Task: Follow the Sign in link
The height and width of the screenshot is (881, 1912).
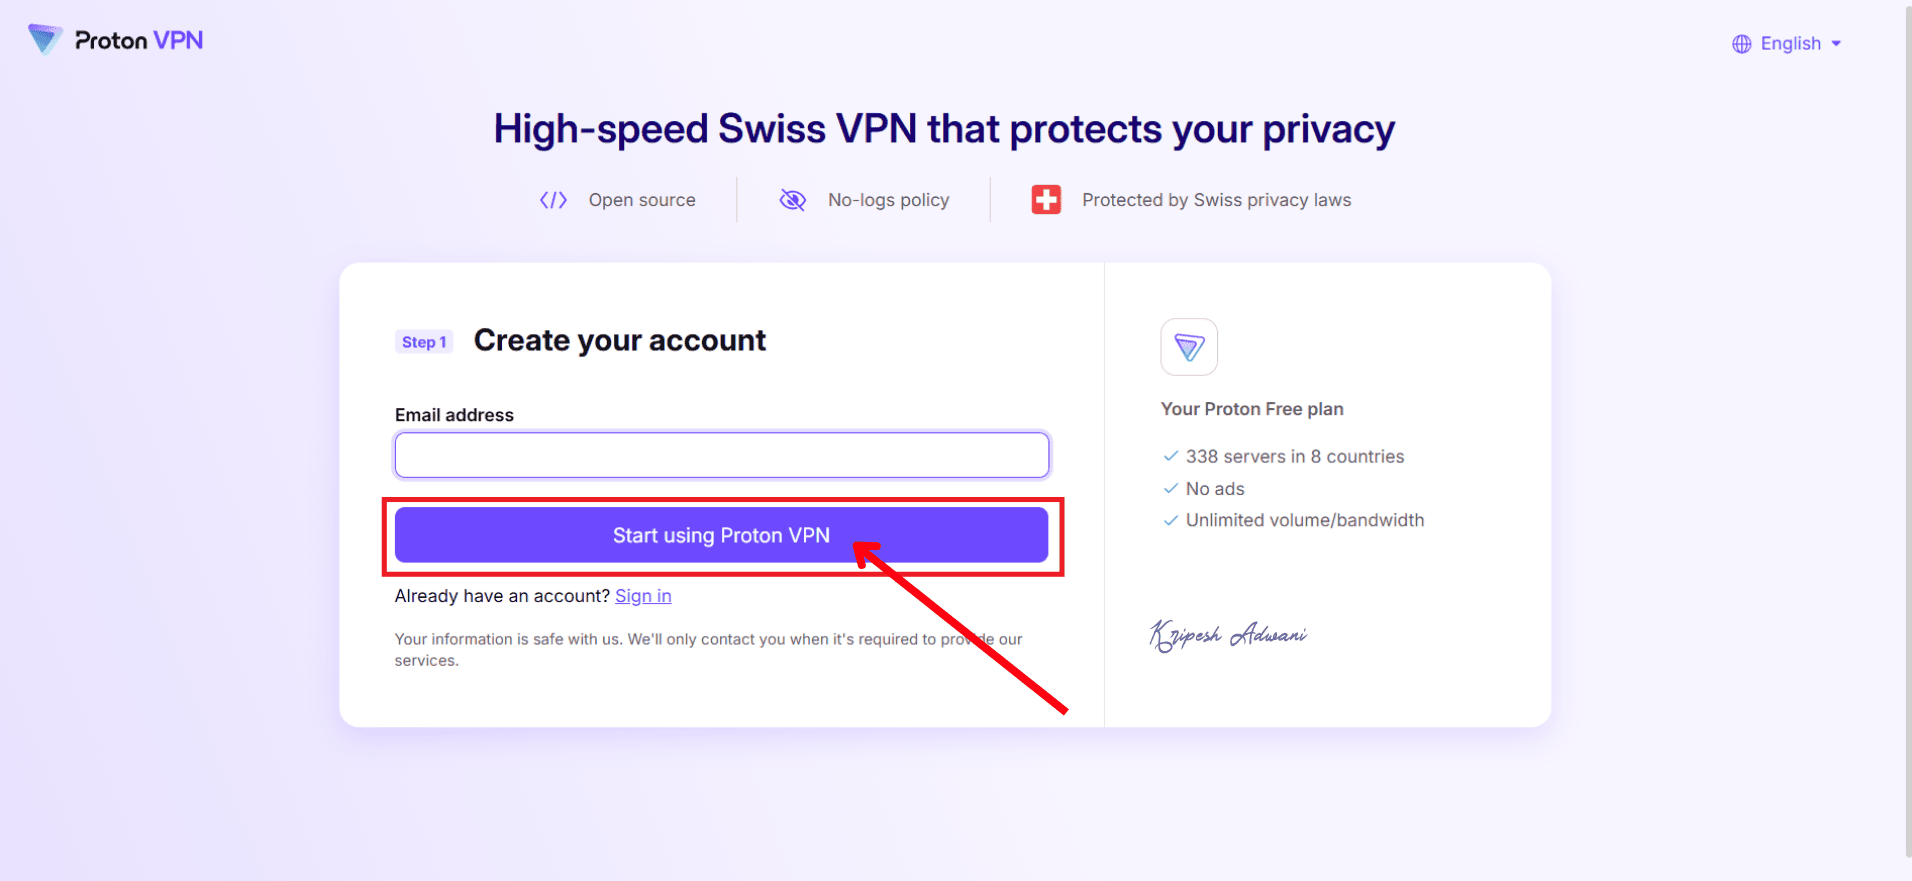Action: coord(643,596)
